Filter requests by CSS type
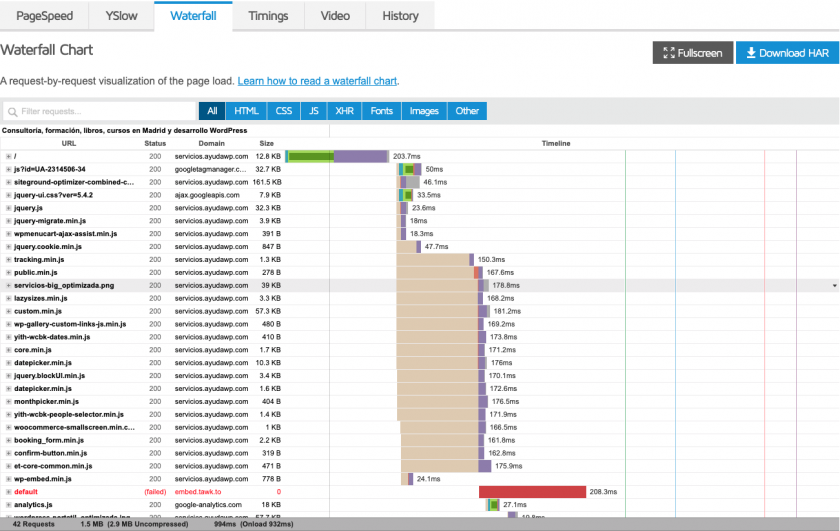 click(x=284, y=111)
